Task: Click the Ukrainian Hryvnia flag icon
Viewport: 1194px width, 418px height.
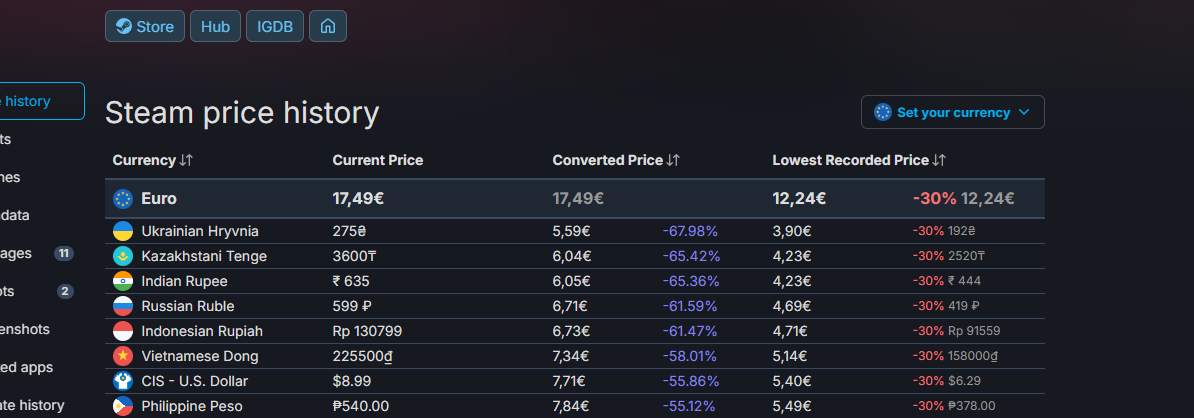Action: point(123,231)
